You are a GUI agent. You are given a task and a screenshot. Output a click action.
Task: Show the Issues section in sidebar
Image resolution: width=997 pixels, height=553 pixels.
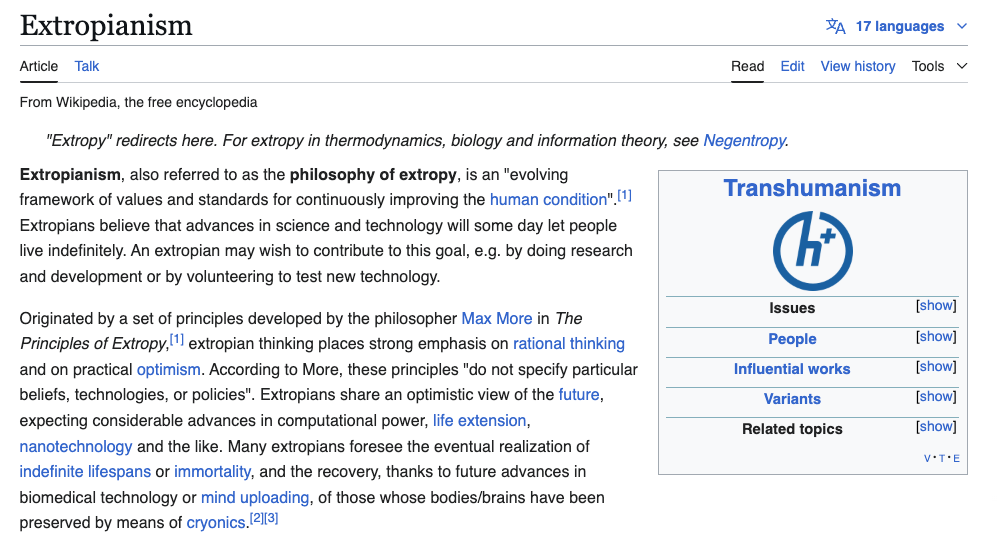(x=936, y=306)
